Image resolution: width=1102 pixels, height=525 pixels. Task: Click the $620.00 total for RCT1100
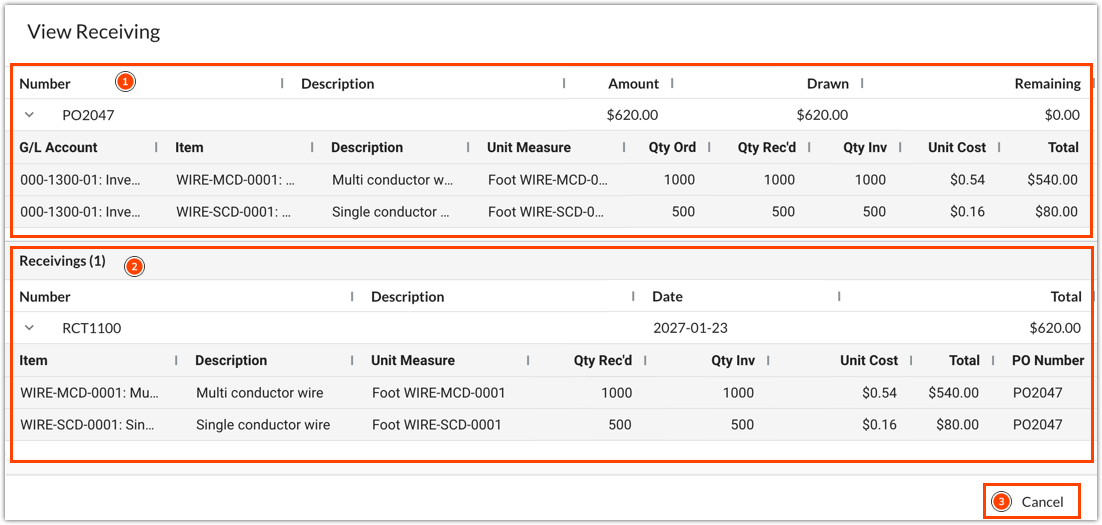[1055, 328]
